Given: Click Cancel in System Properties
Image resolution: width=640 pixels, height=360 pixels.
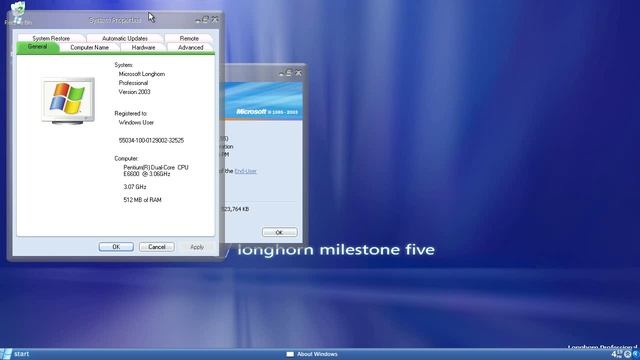Looking at the screenshot, I should click(157, 247).
